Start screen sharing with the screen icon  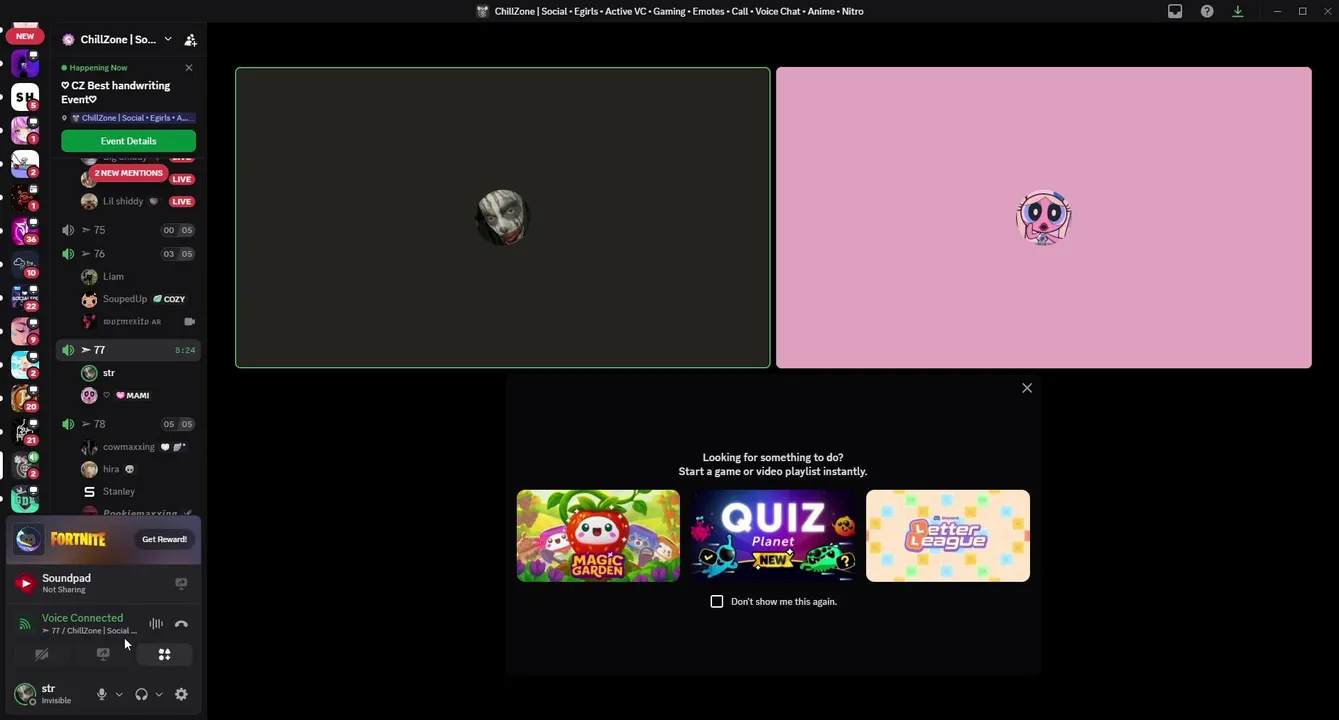point(103,654)
